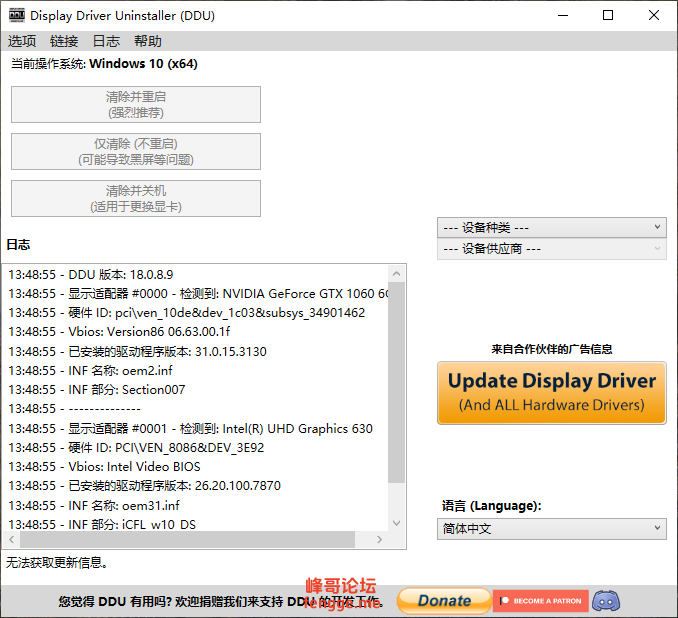Screen dimensions: 678x618
Task: Expand the 设备供应商 dropdown
Action: (551, 249)
